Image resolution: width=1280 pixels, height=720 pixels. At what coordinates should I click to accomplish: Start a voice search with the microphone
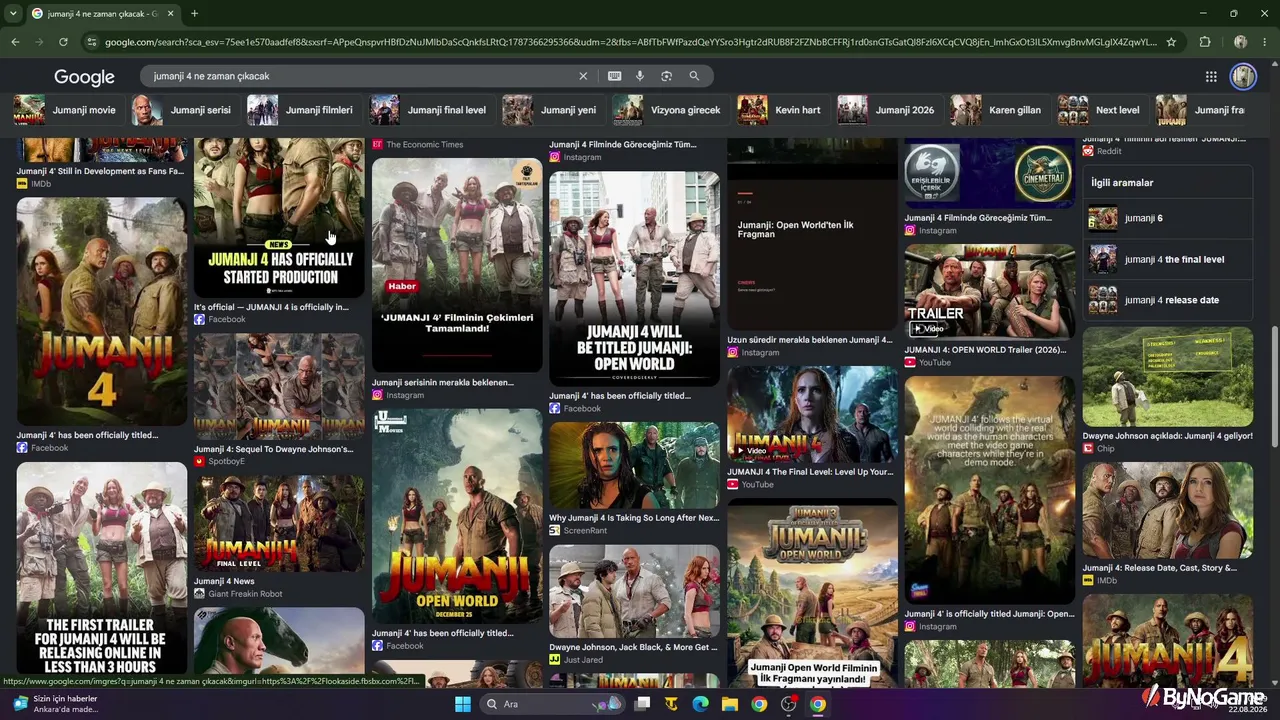click(640, 76)
